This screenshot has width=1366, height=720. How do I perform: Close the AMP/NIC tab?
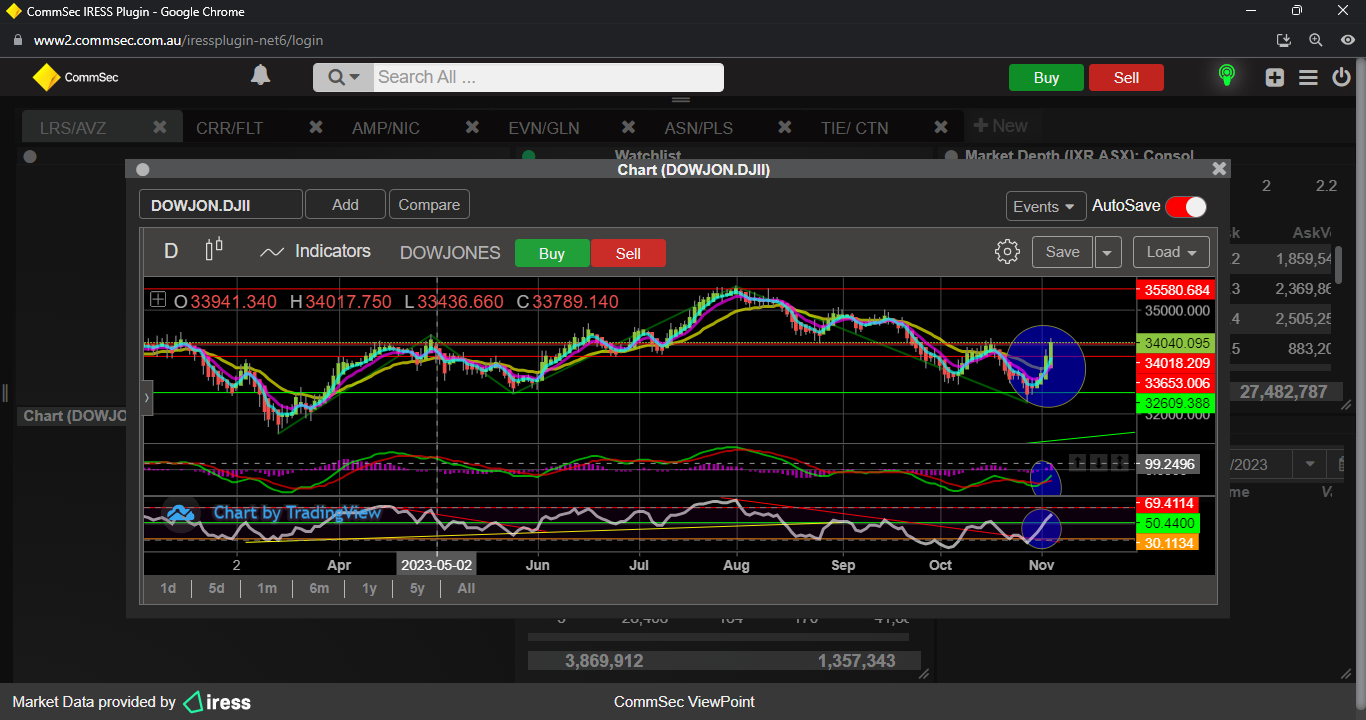(x=472, y=127)
